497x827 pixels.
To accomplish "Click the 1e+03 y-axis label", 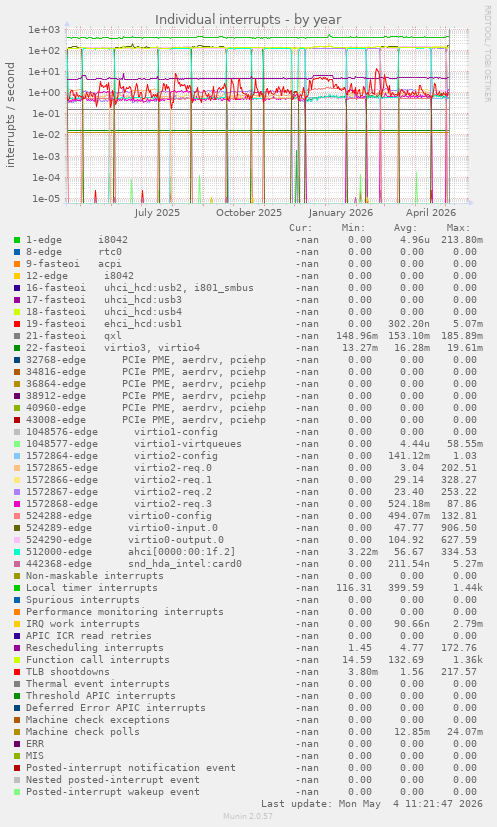I will (45, 30).
